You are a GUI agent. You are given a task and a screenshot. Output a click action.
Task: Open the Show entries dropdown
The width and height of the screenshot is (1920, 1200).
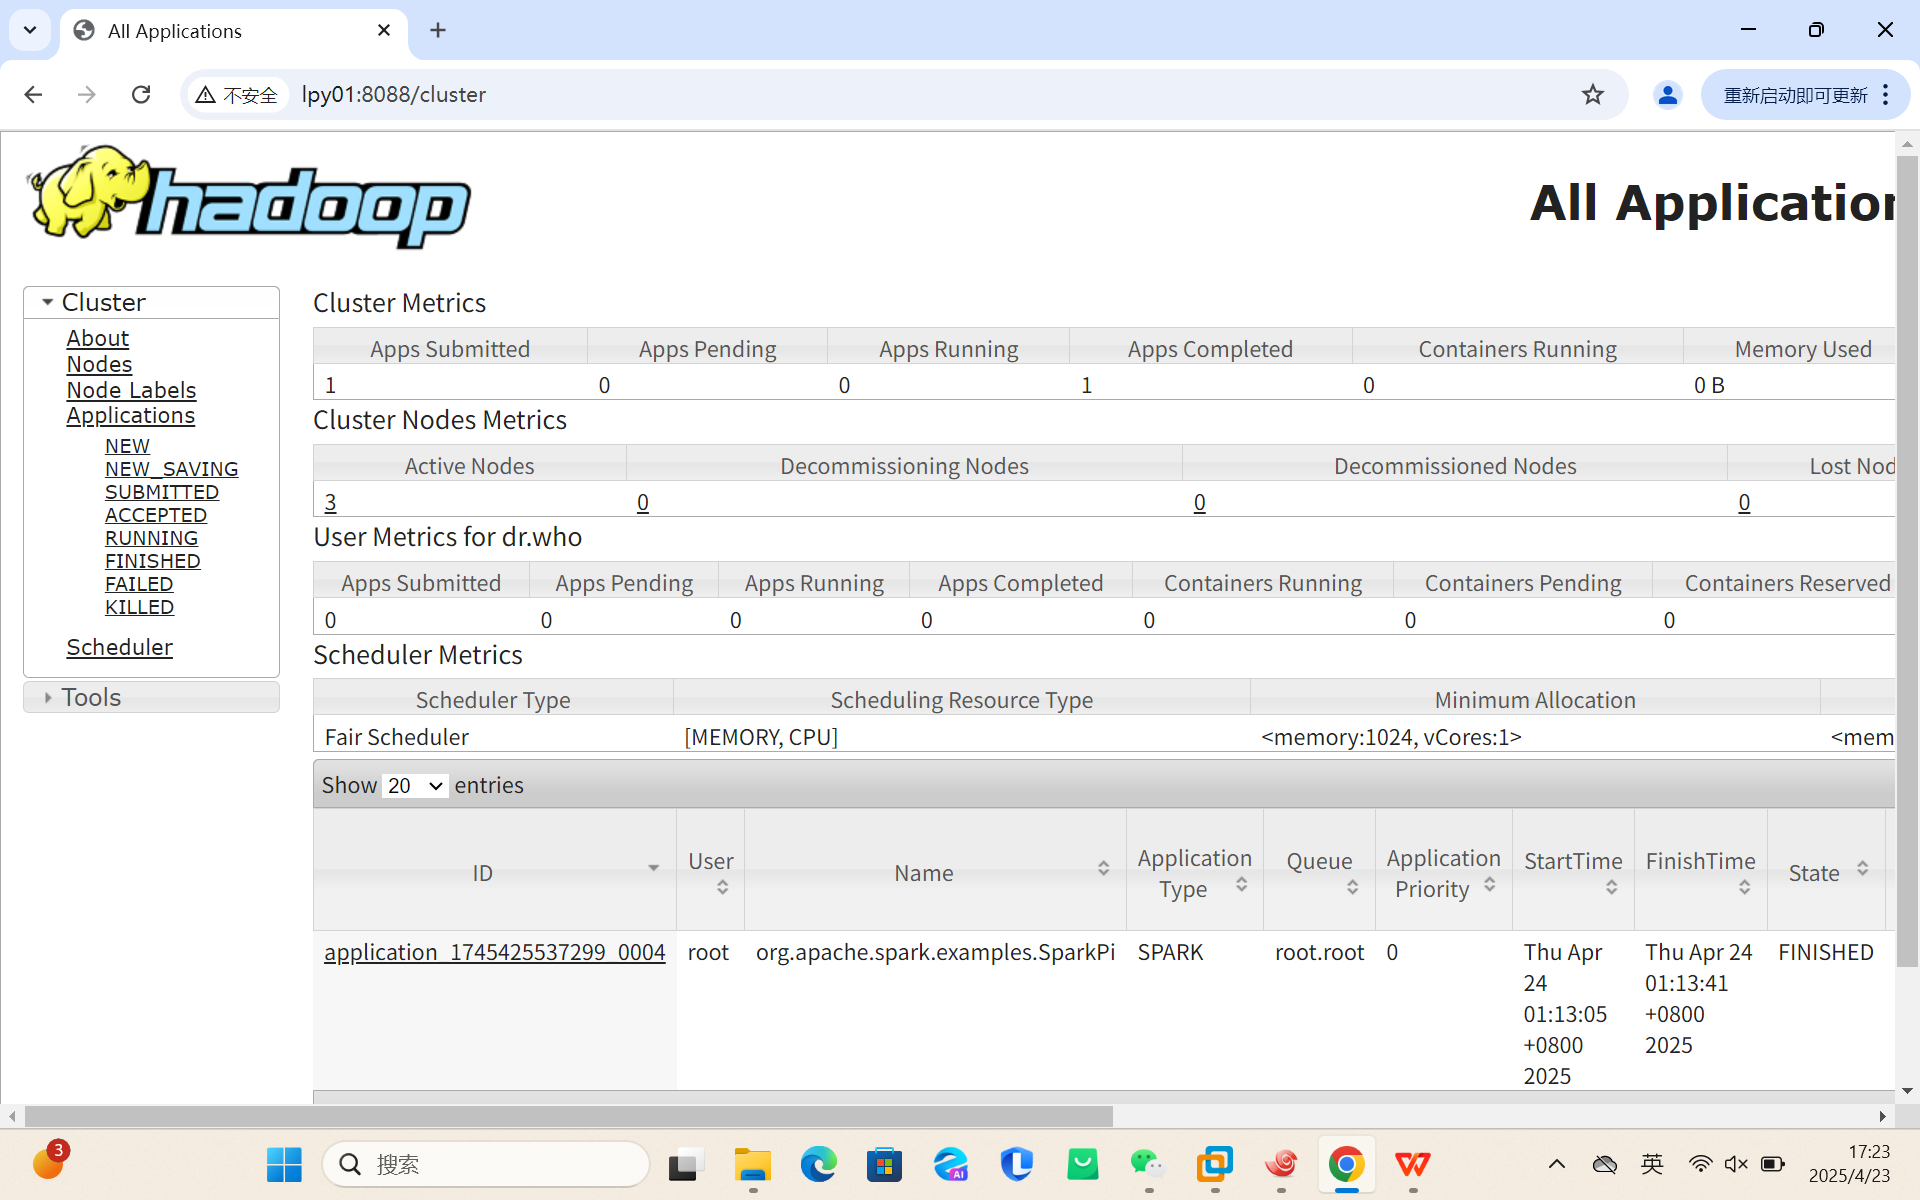tap(415, 786)
